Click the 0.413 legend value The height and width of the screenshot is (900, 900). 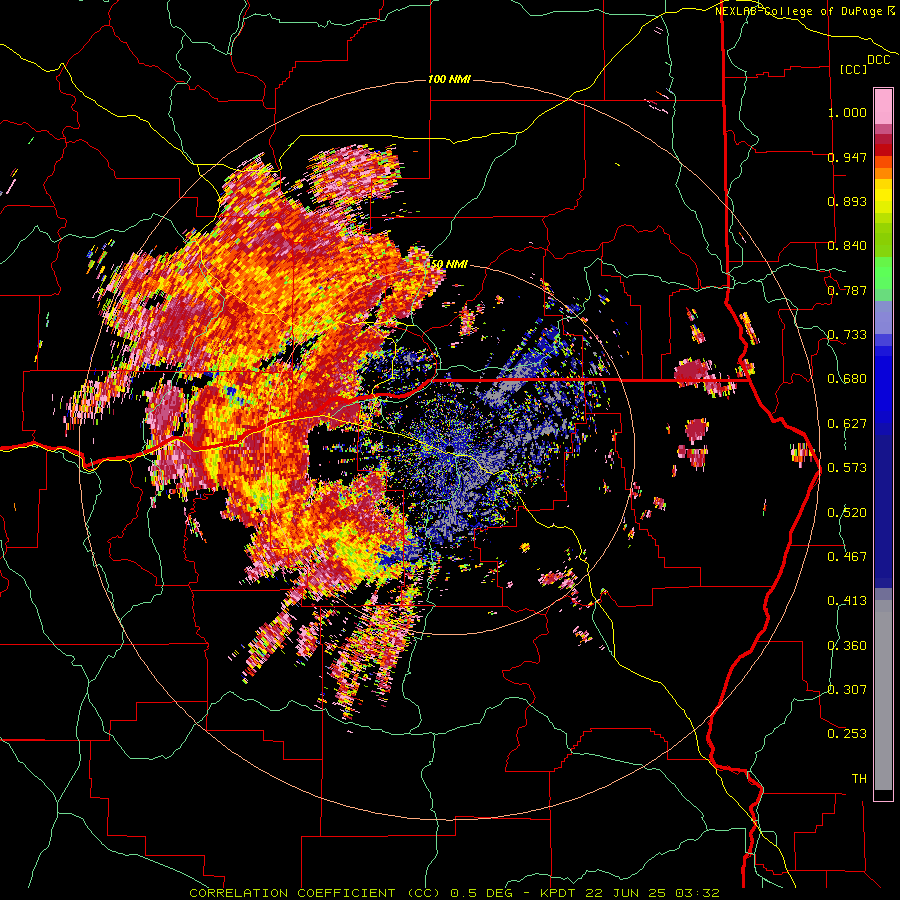847,601
